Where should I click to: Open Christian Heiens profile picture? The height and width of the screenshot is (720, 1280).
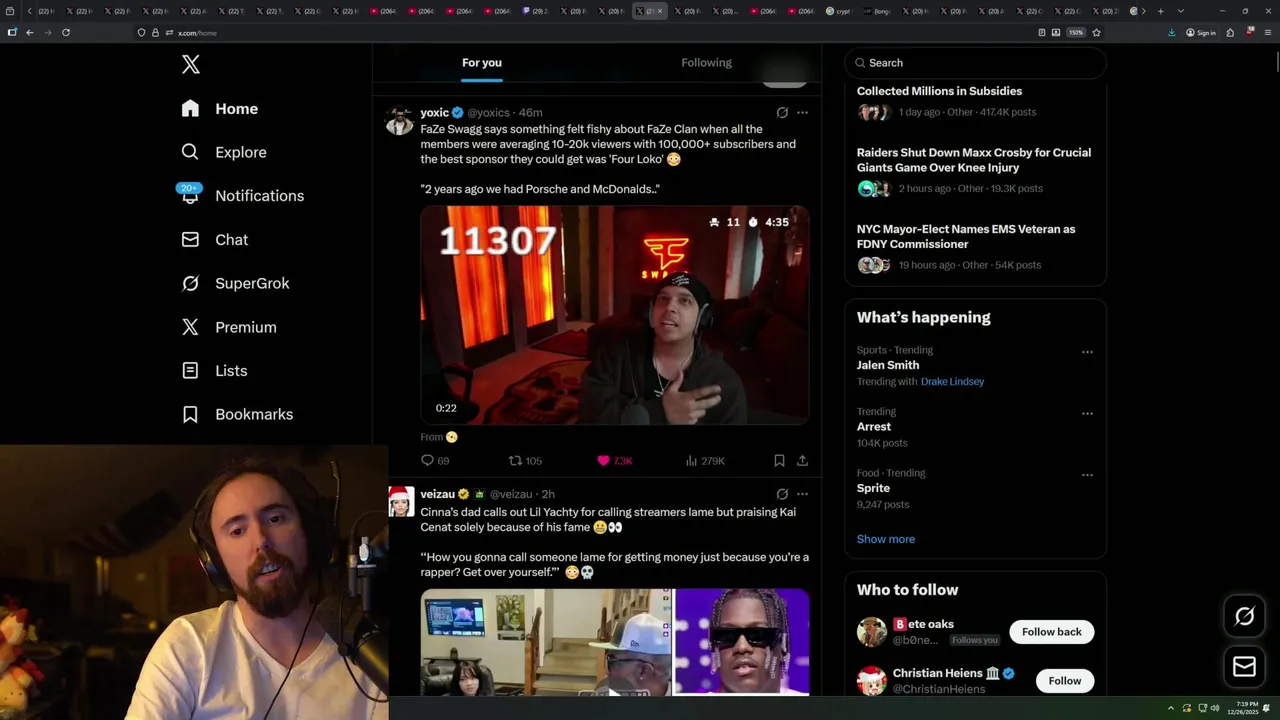pos(872,681)
